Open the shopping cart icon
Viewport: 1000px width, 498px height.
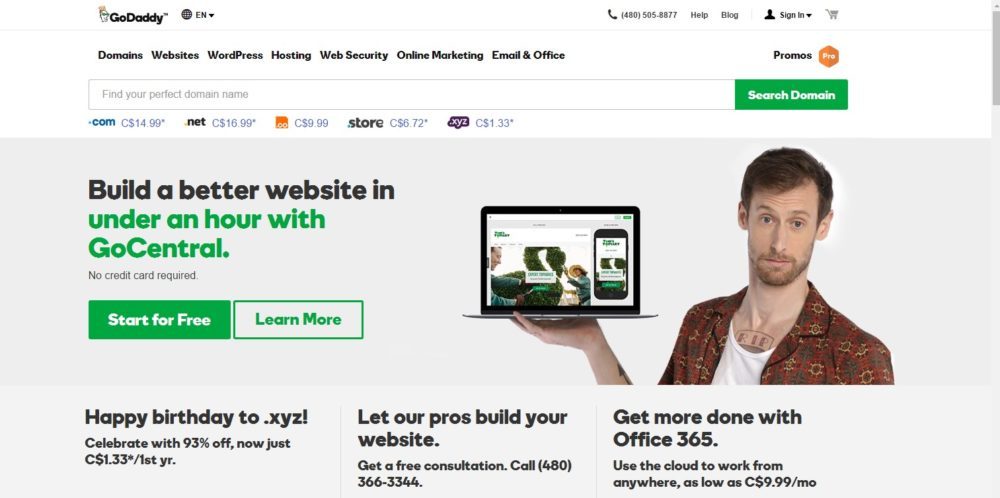pos(832,14)
